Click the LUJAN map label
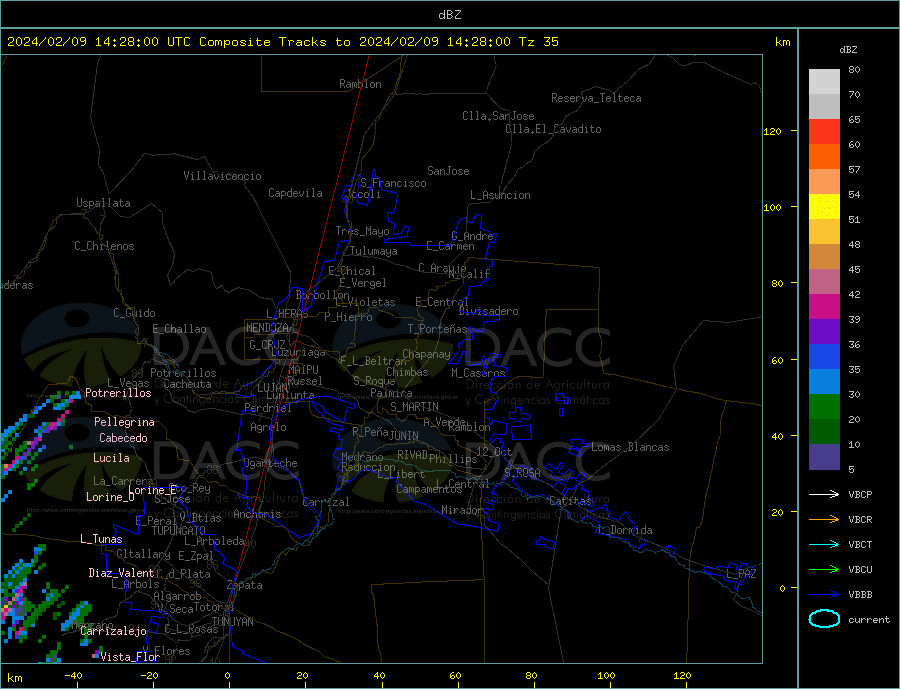900x689 pixels. coord(272,389)
